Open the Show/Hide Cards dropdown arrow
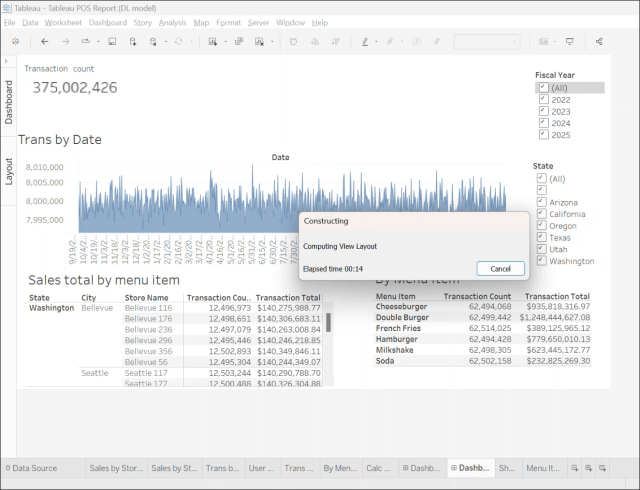The image size is (640, 490). pyautogui.click(x=555, y=42)
